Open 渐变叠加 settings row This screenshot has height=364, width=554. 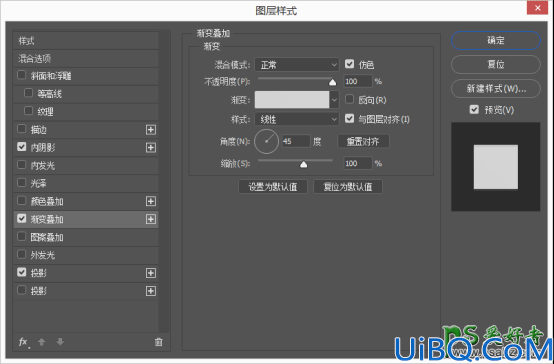pos(86,219)
